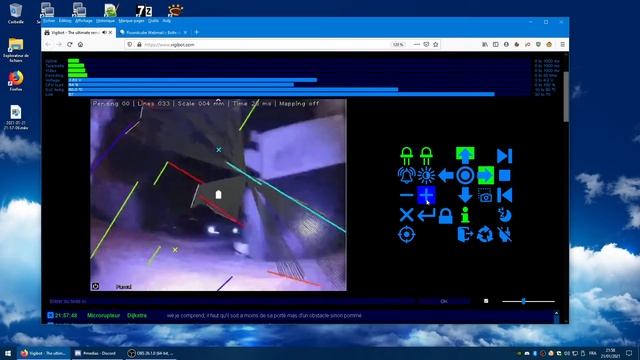The height and width of the screenshot is (360, 640).
Task: Open the Firefox desktop shortcut
Action: 16,80
